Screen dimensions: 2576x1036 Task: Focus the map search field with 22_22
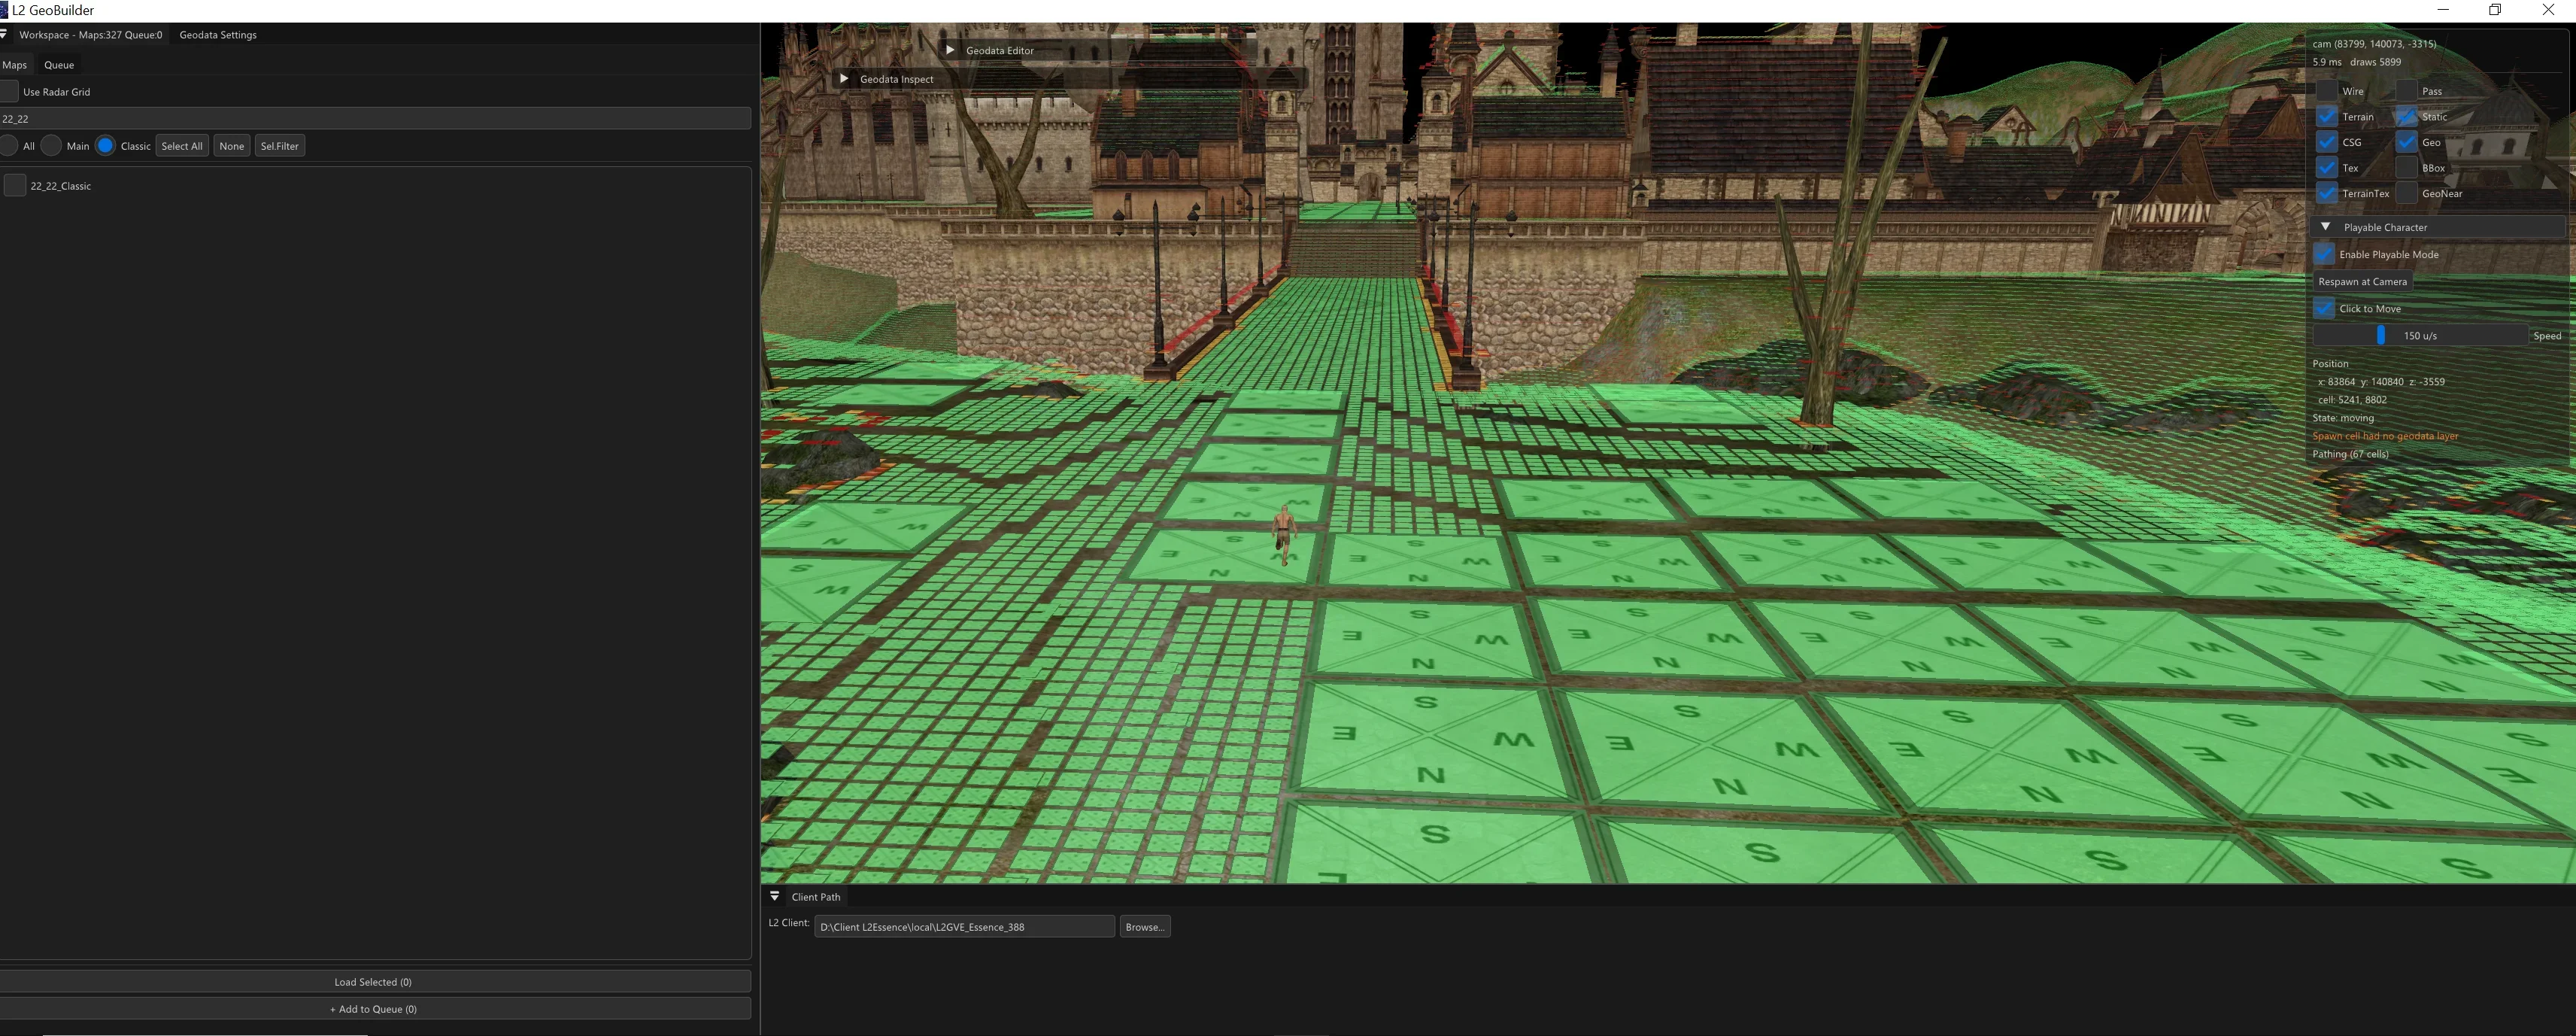tap(375, 118)
